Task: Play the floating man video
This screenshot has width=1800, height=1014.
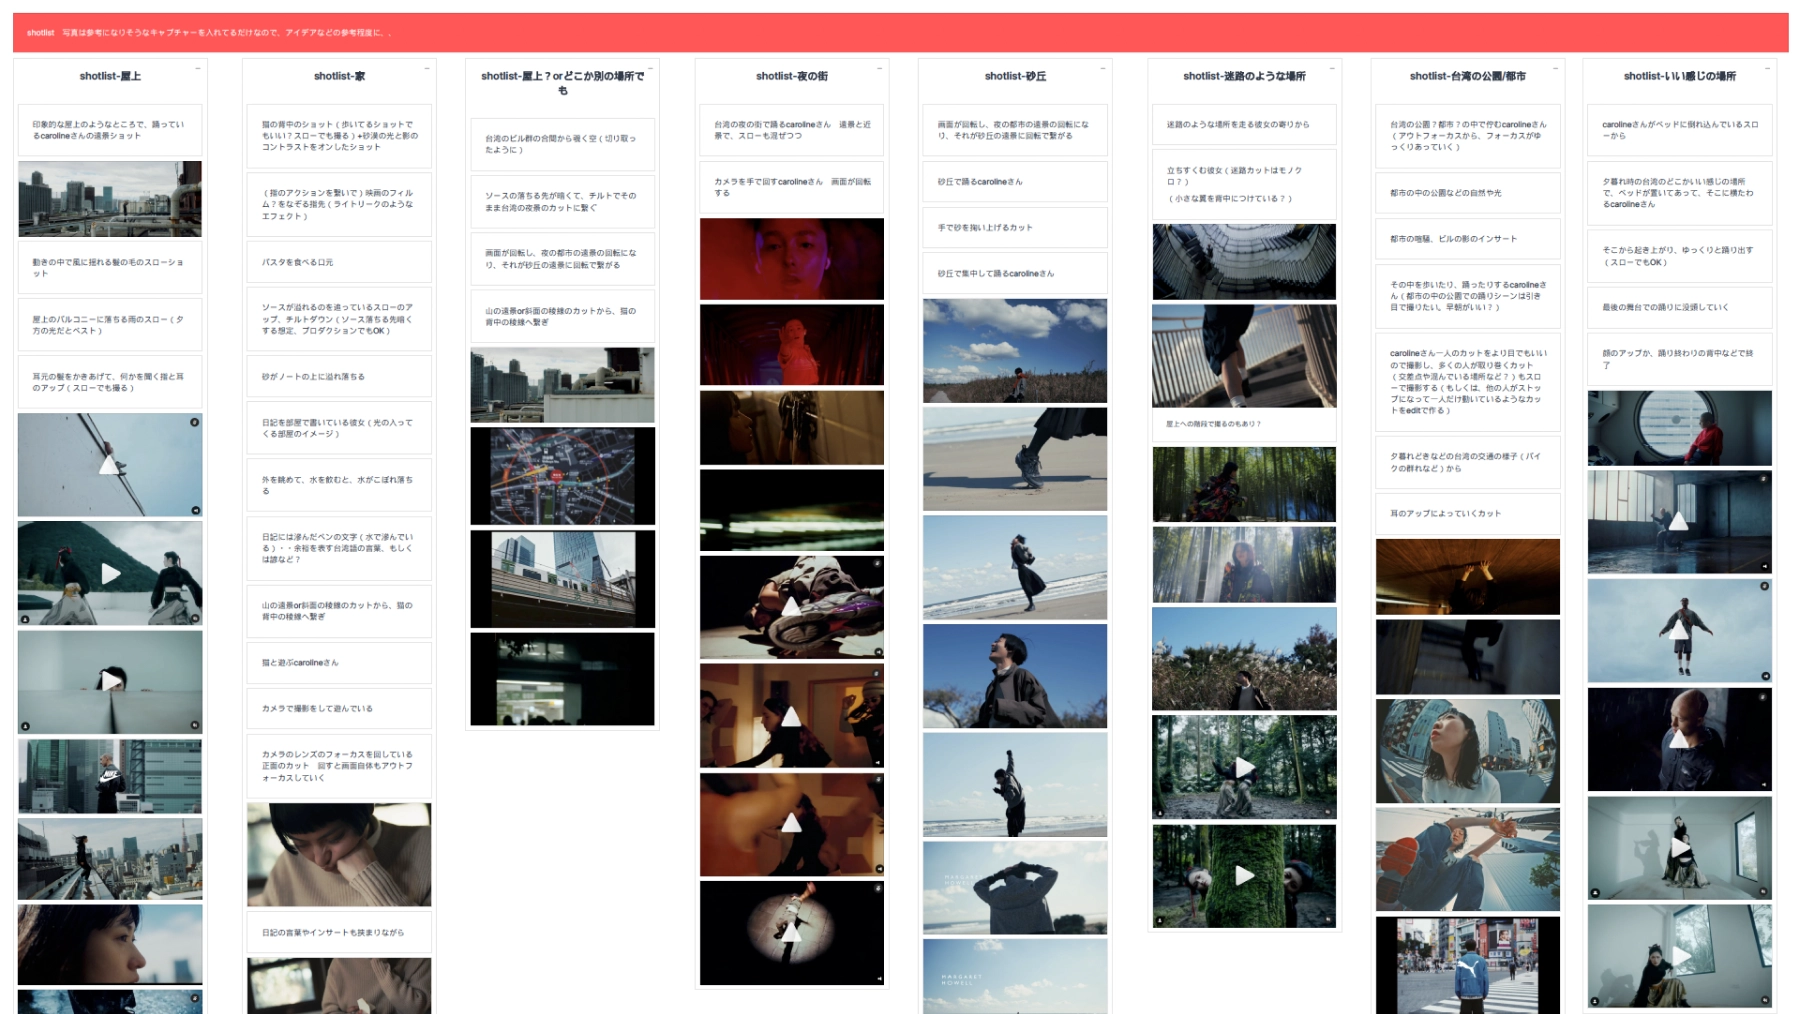Action: point(1679,630)
